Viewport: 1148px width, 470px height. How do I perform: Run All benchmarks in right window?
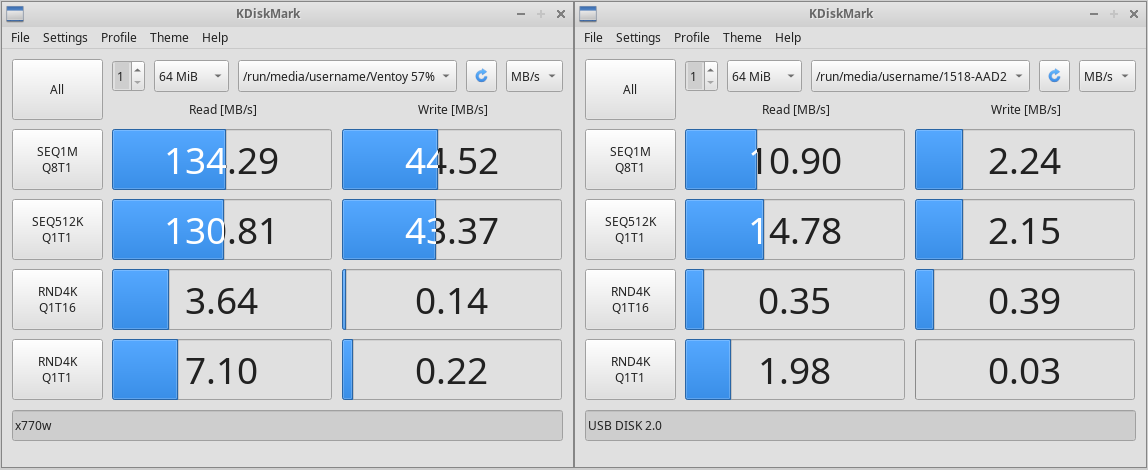[x=630, y=89]
